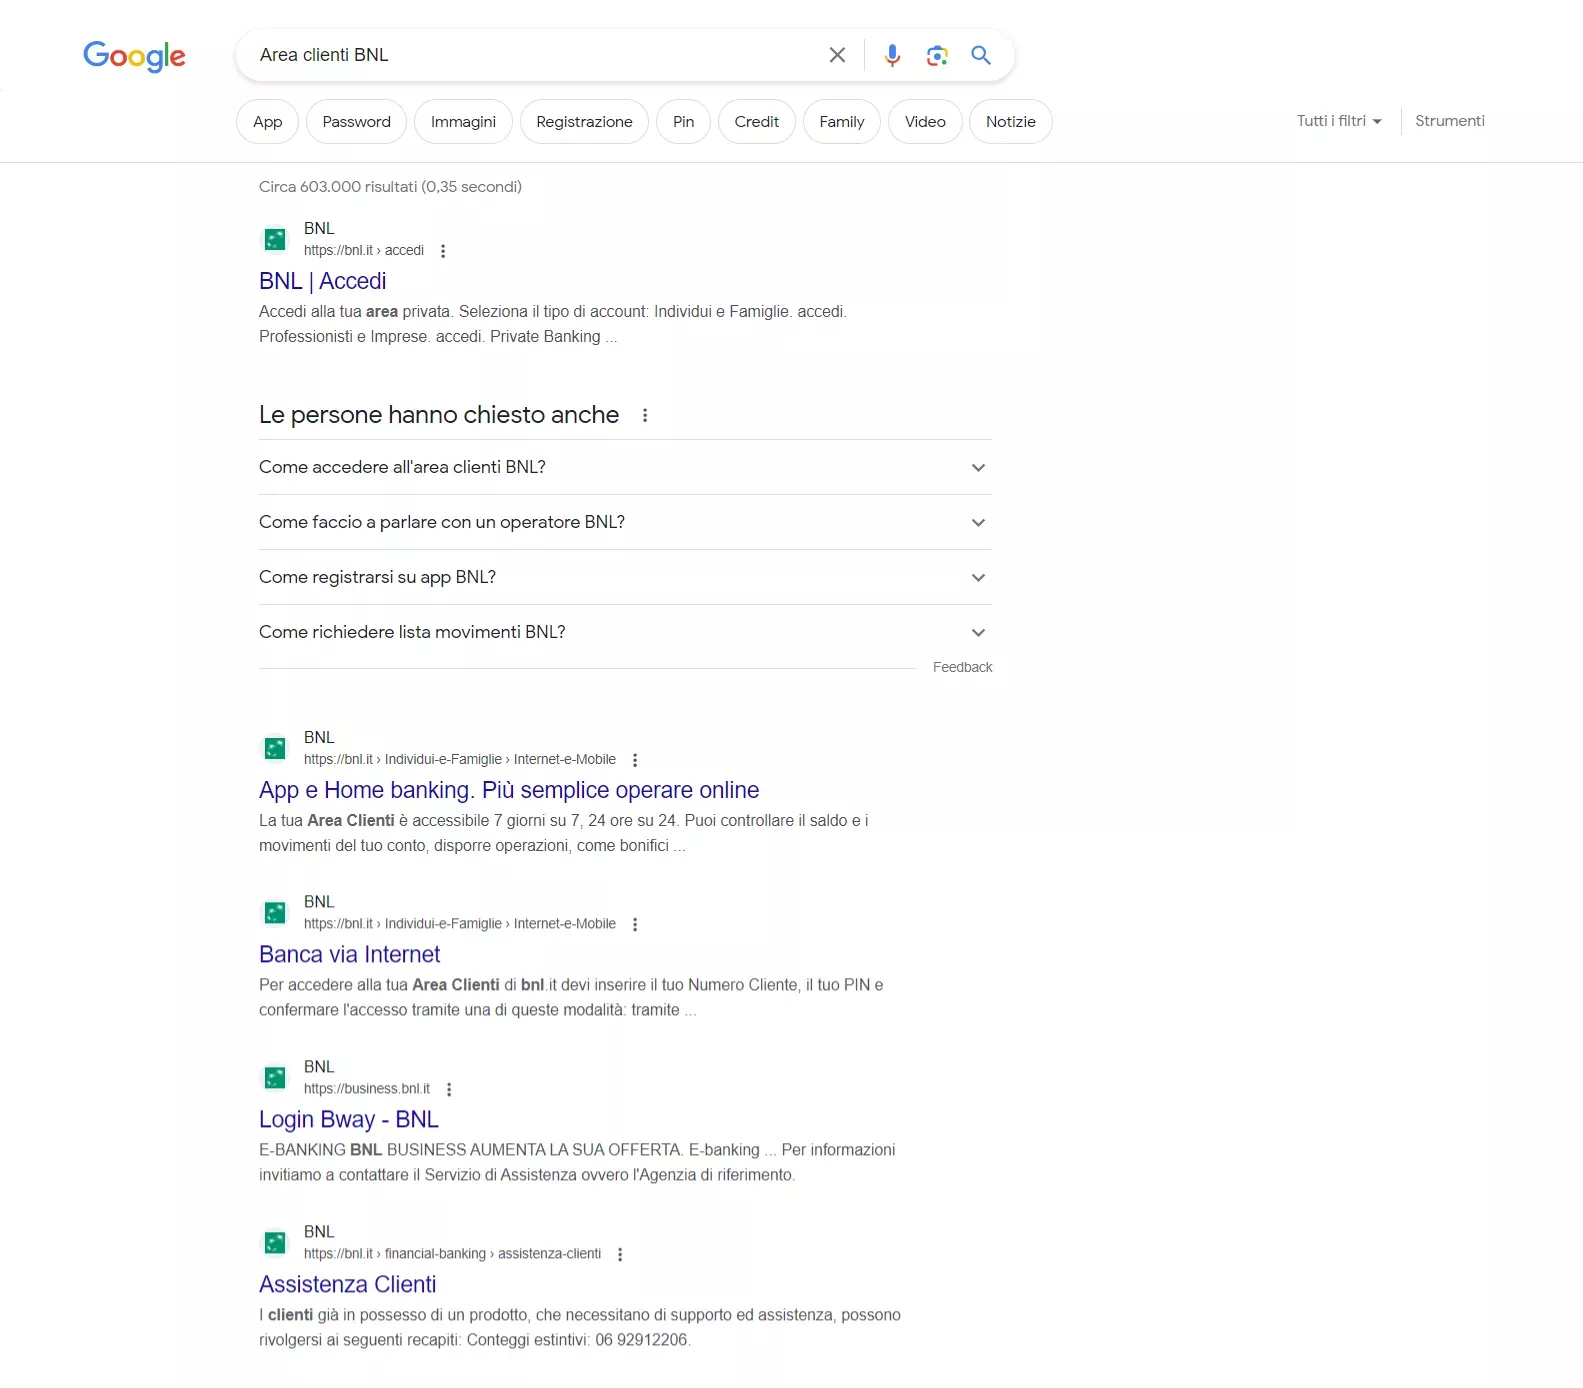Open three-dot menu for Assistenza Clienti result

click(620, 1255)
